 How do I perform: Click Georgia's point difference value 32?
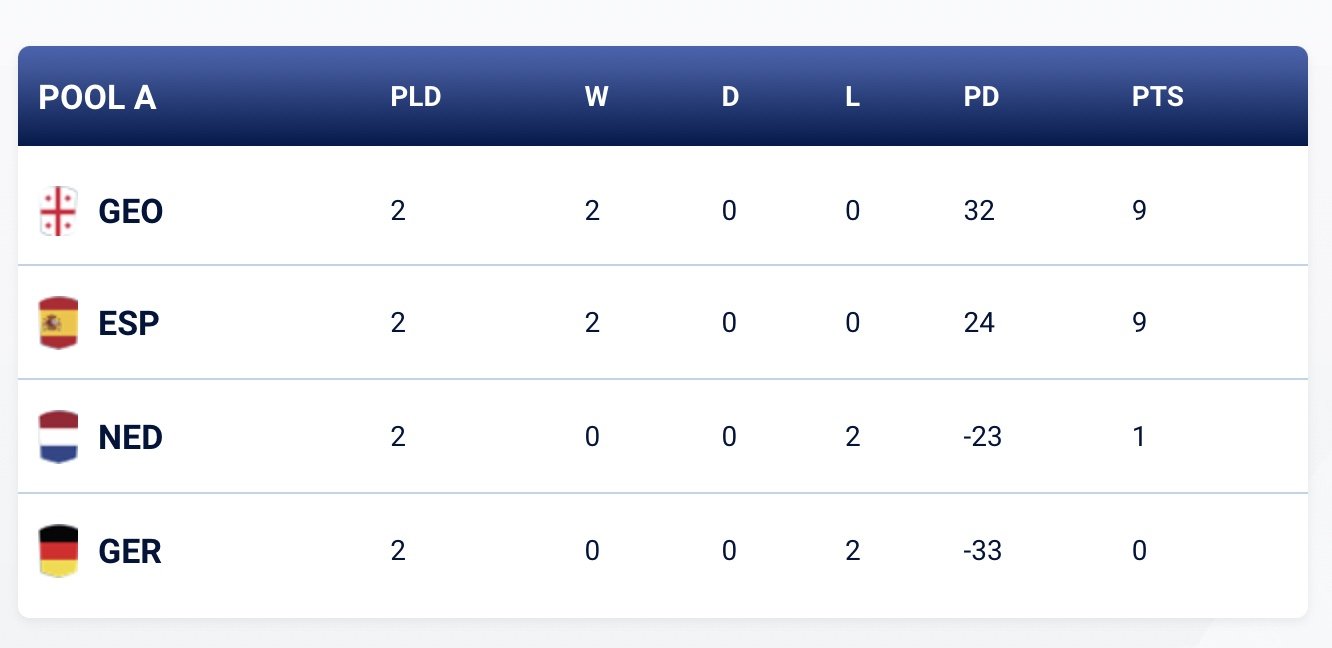pos(979,211)
